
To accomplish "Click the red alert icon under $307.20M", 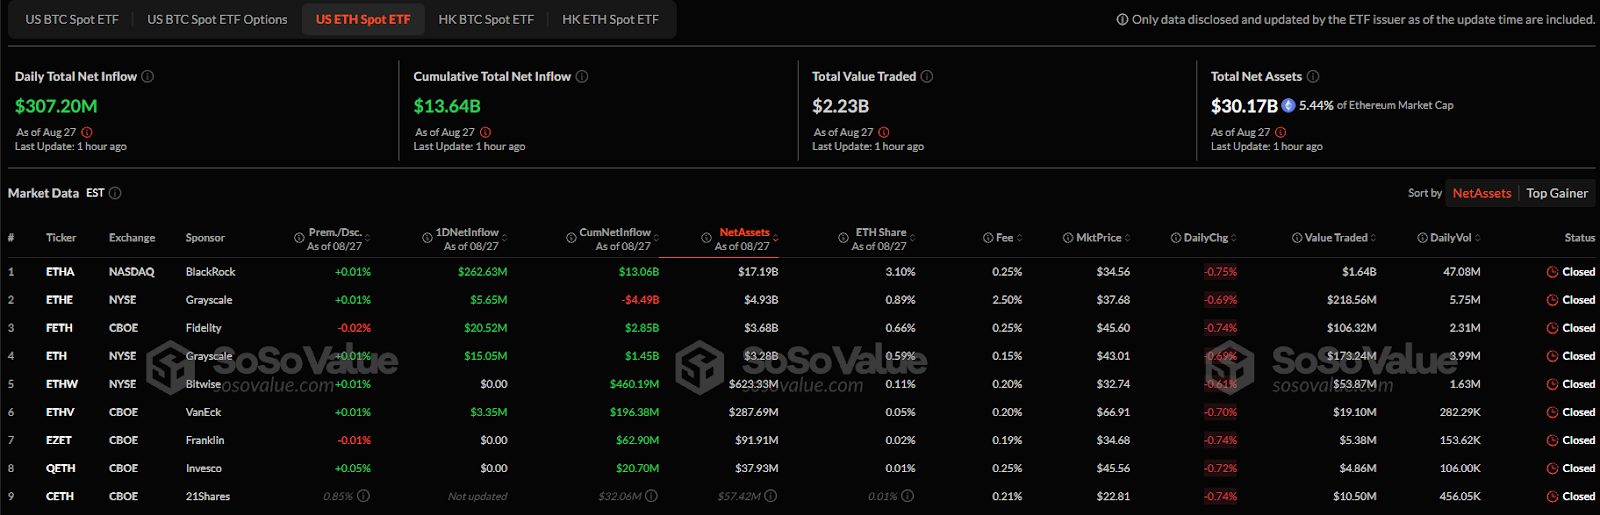I will pyautogui.click(x=87, y=132).
